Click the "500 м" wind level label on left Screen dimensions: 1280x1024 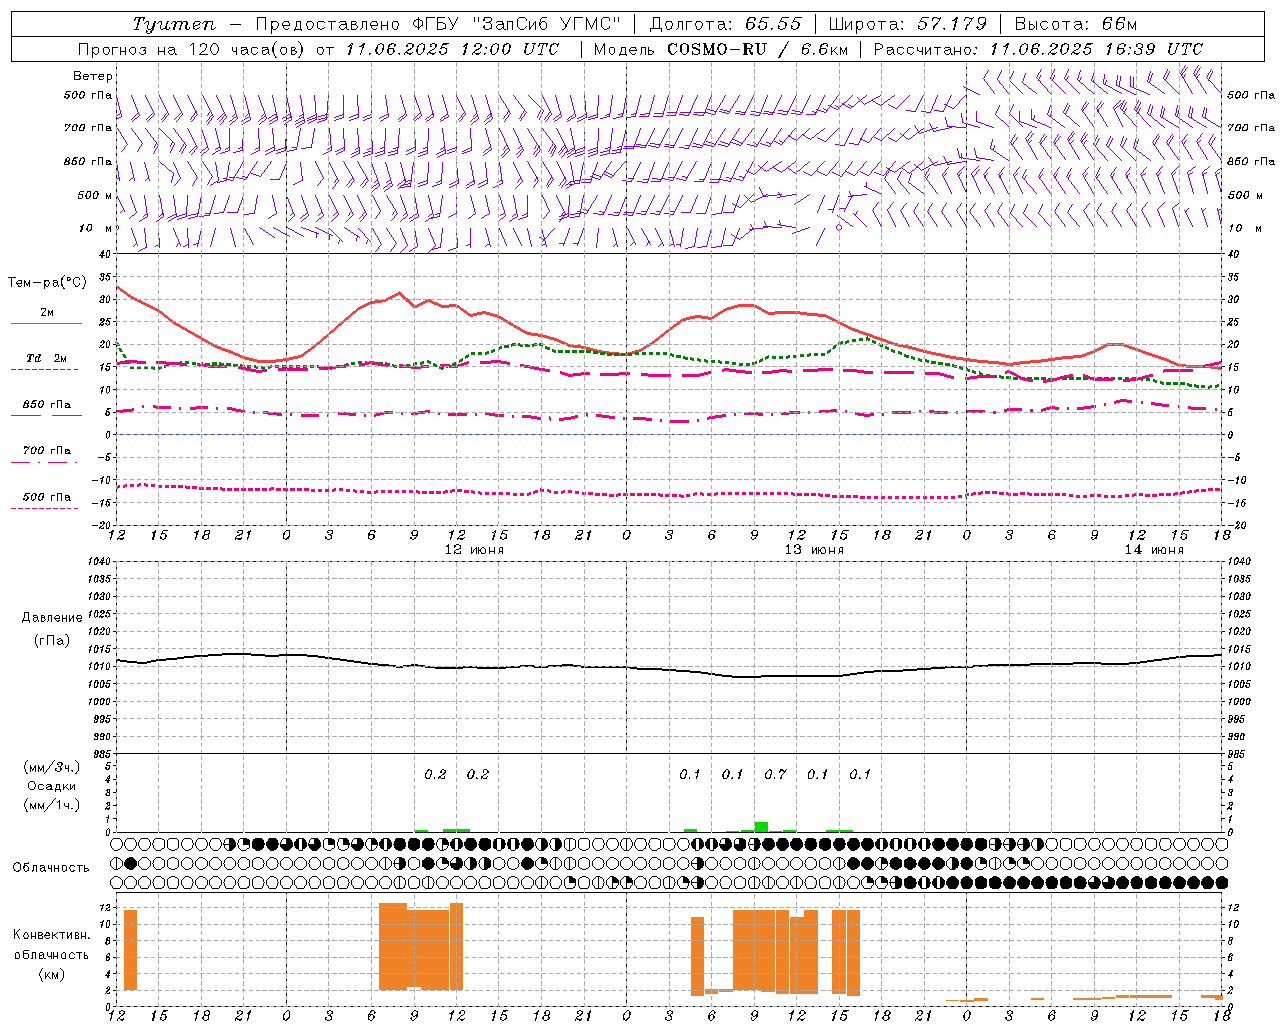point(95,195)
